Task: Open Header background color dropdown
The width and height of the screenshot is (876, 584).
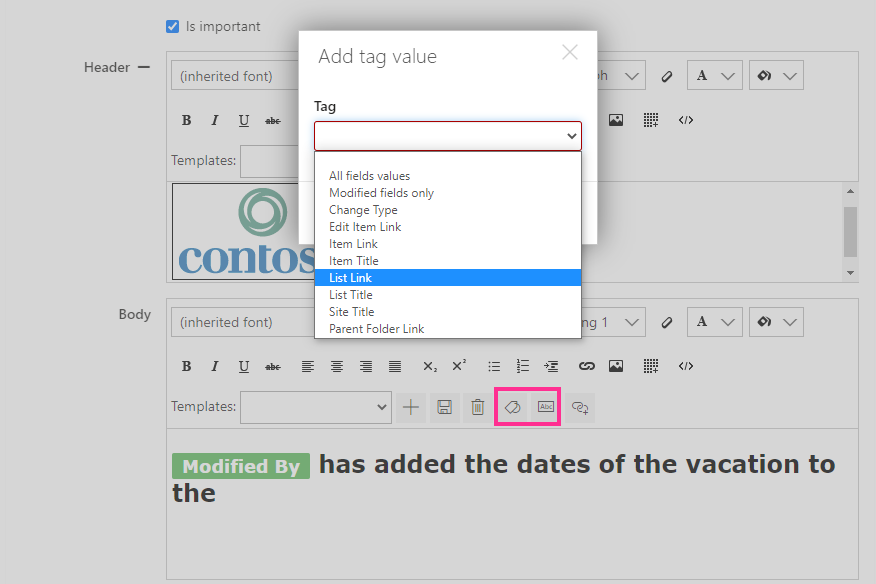Action: click(x=776, y=75)
